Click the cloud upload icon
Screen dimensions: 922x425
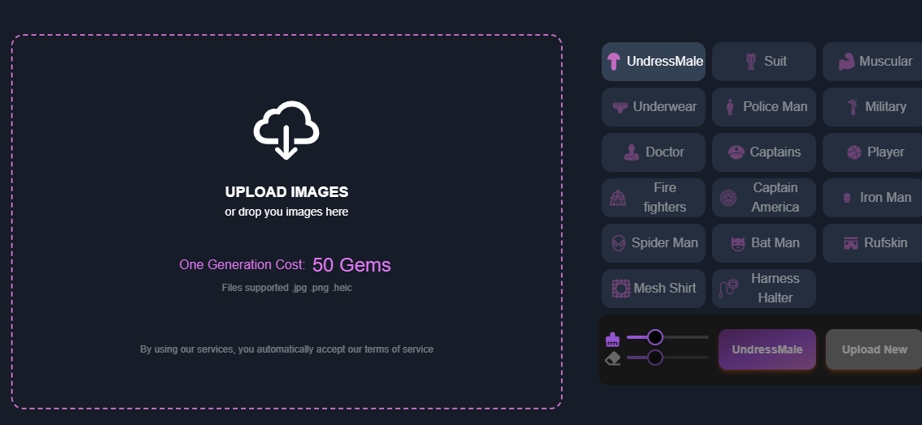tap(286, 130)
